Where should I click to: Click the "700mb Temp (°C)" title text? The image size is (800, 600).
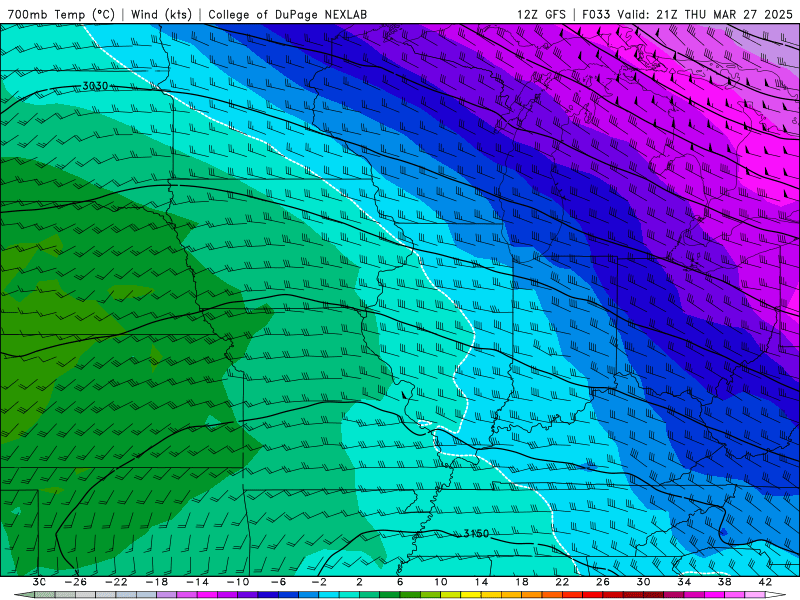point(61,14)
